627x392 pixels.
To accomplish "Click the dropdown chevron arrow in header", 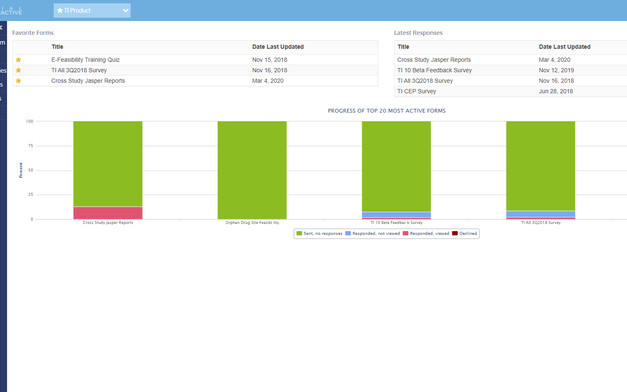I will point(126,10).
